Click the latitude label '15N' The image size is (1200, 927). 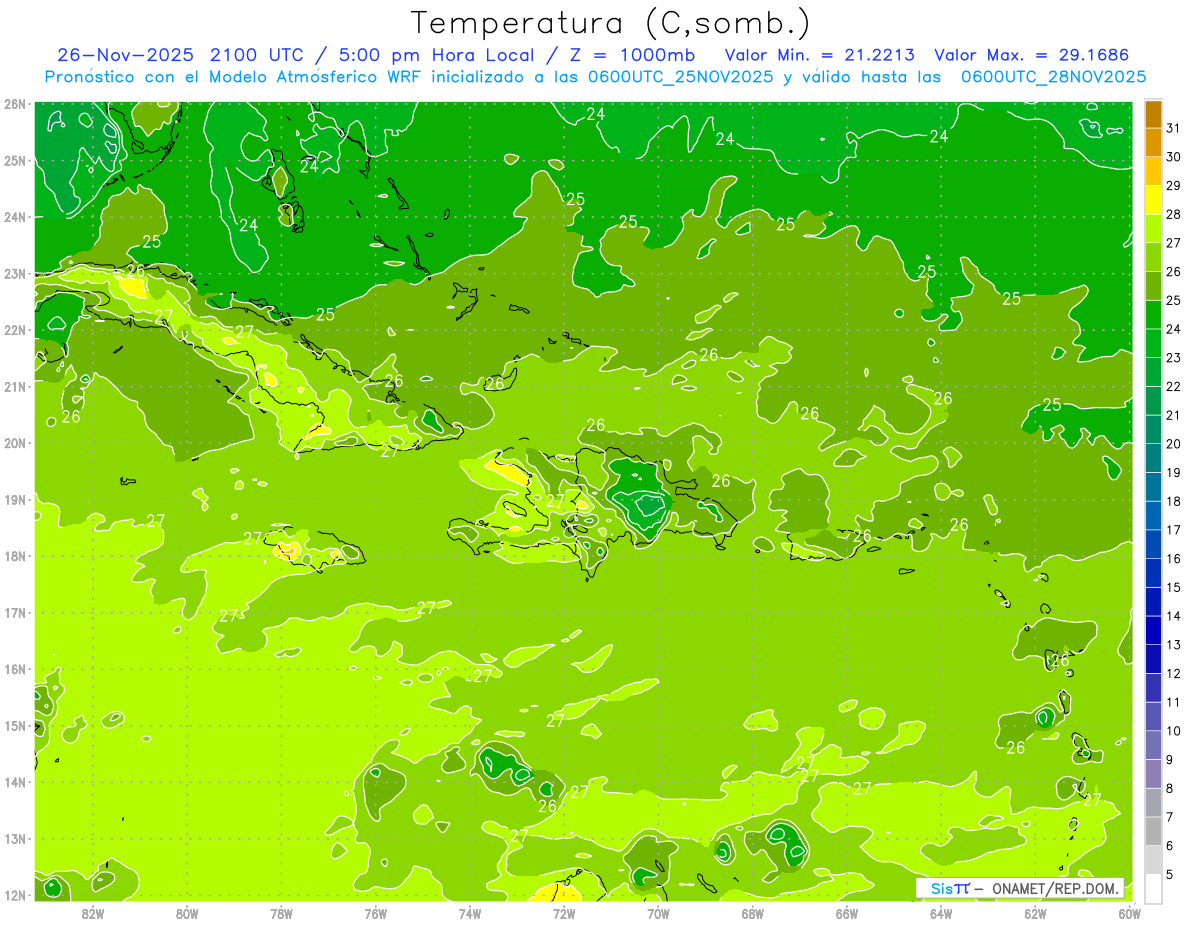click(x=15, y=725)
